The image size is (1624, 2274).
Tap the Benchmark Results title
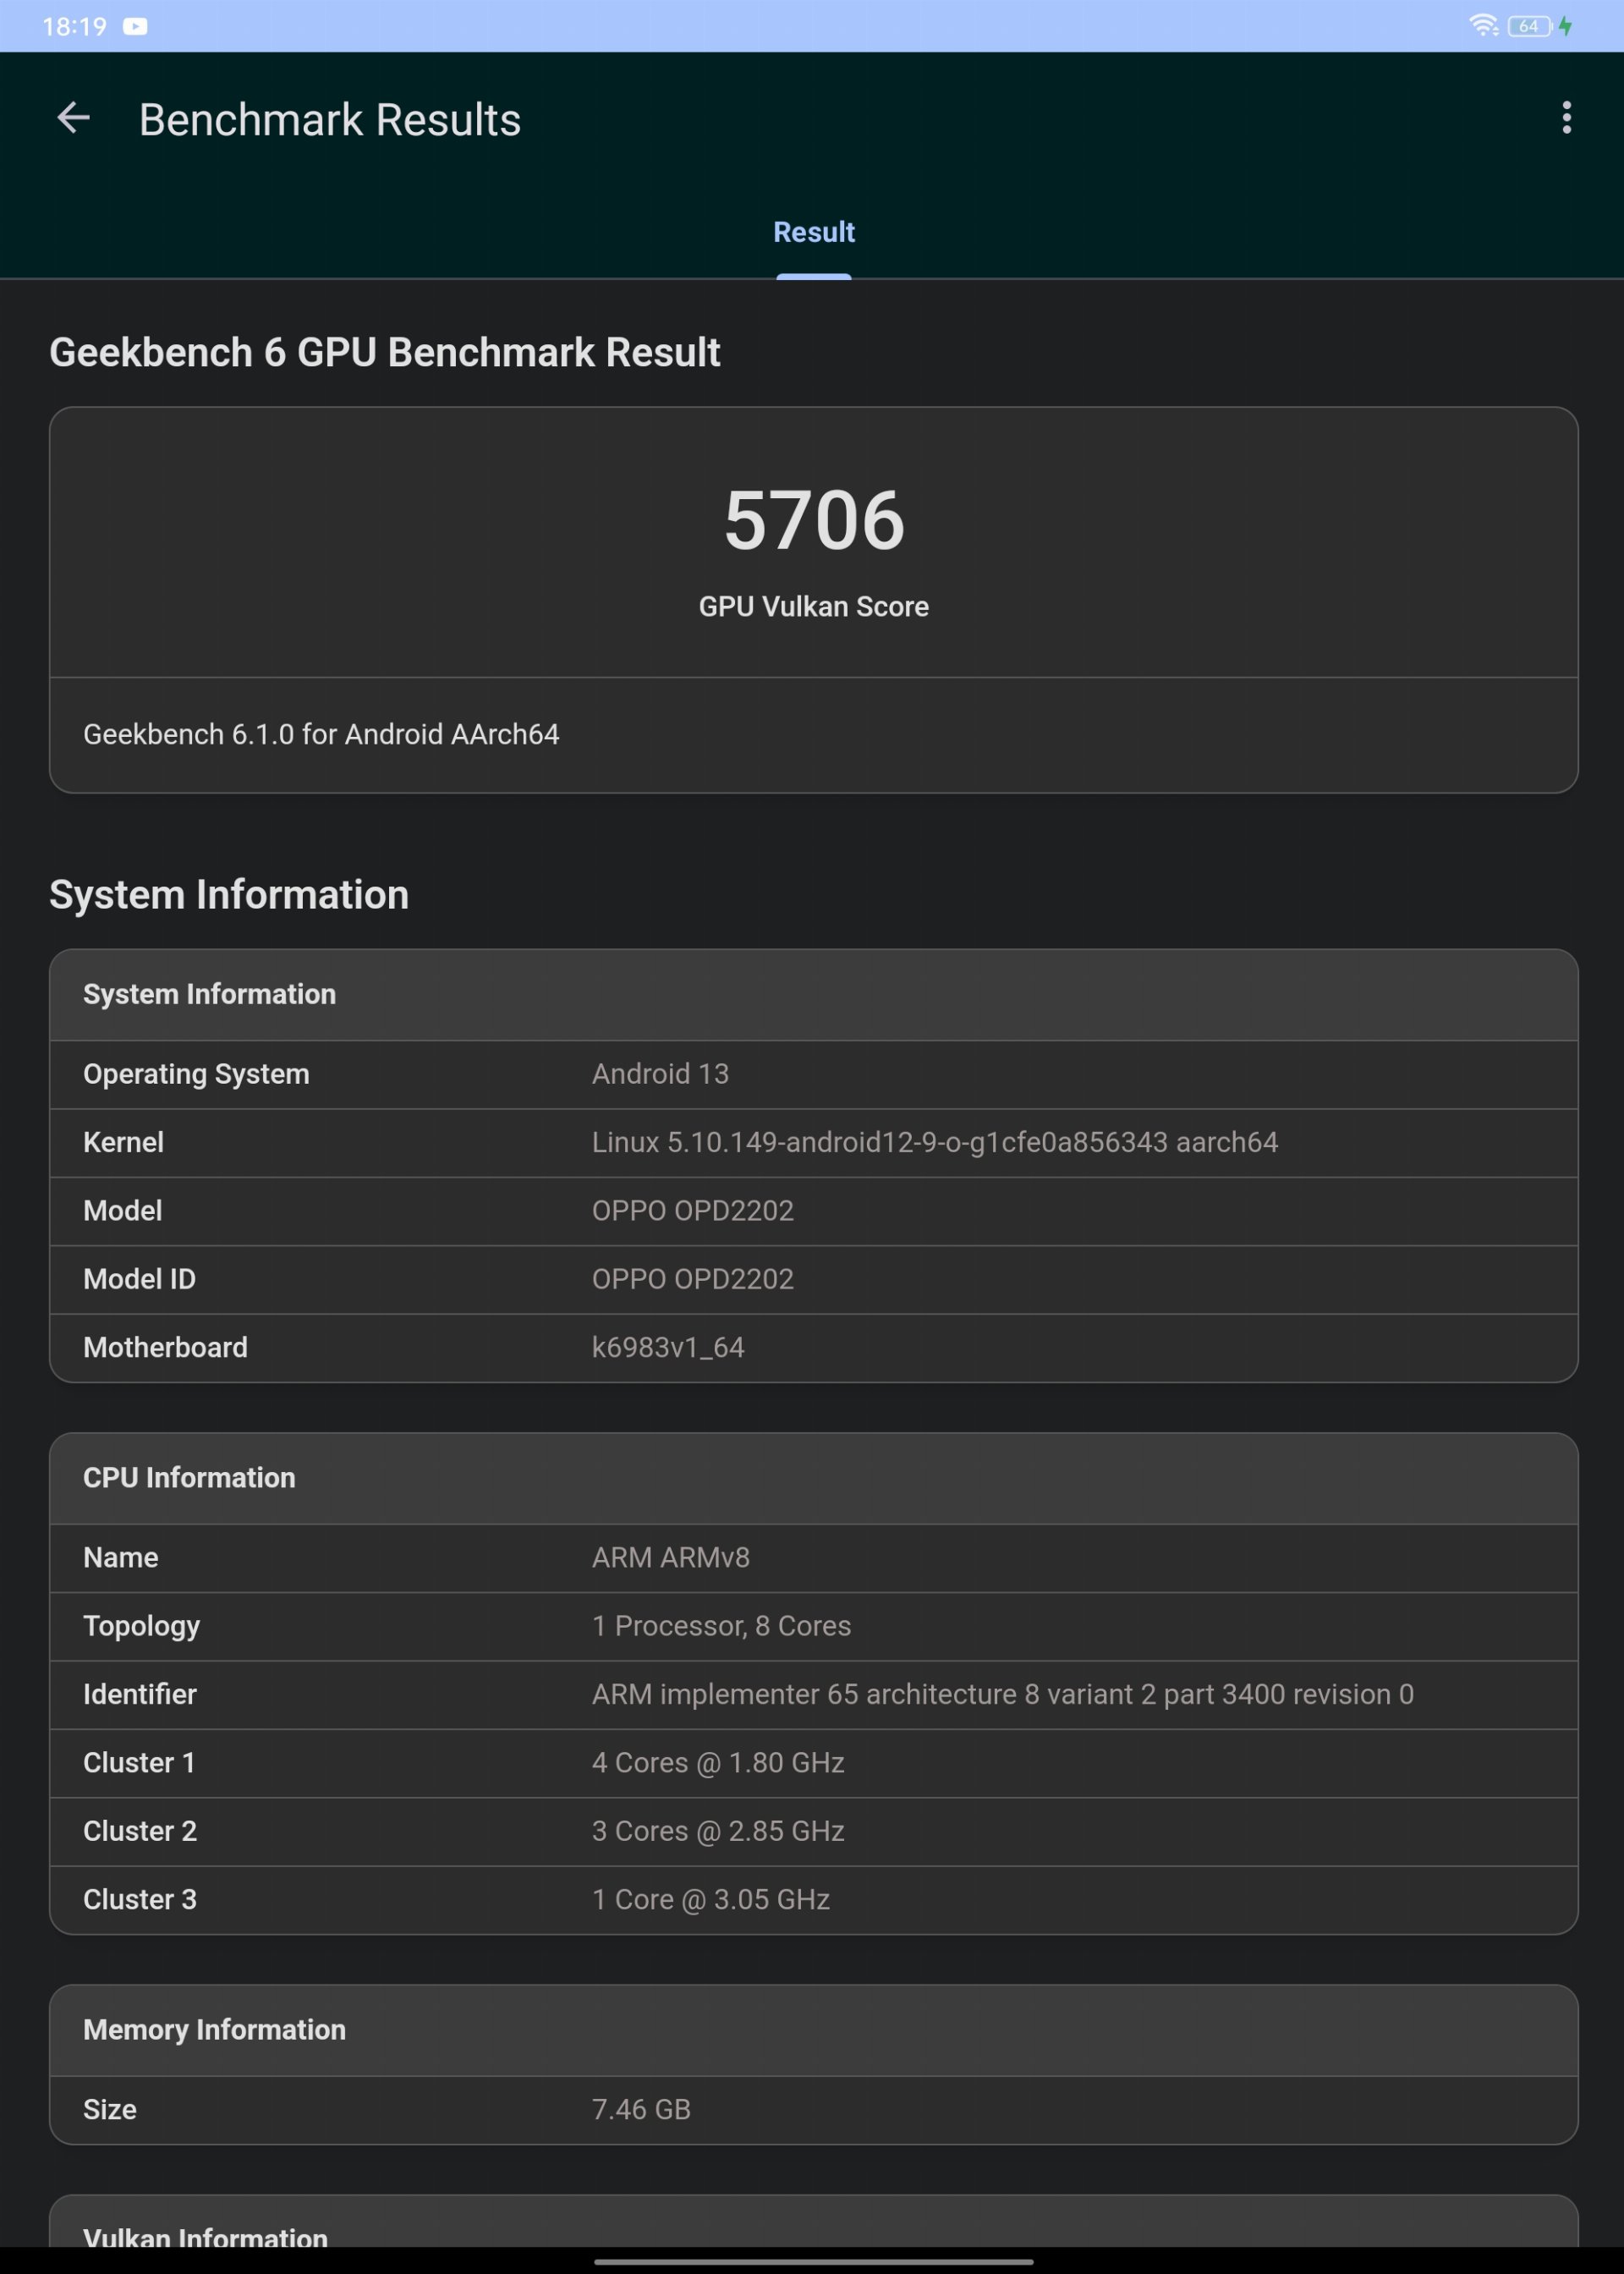(329, 120)
